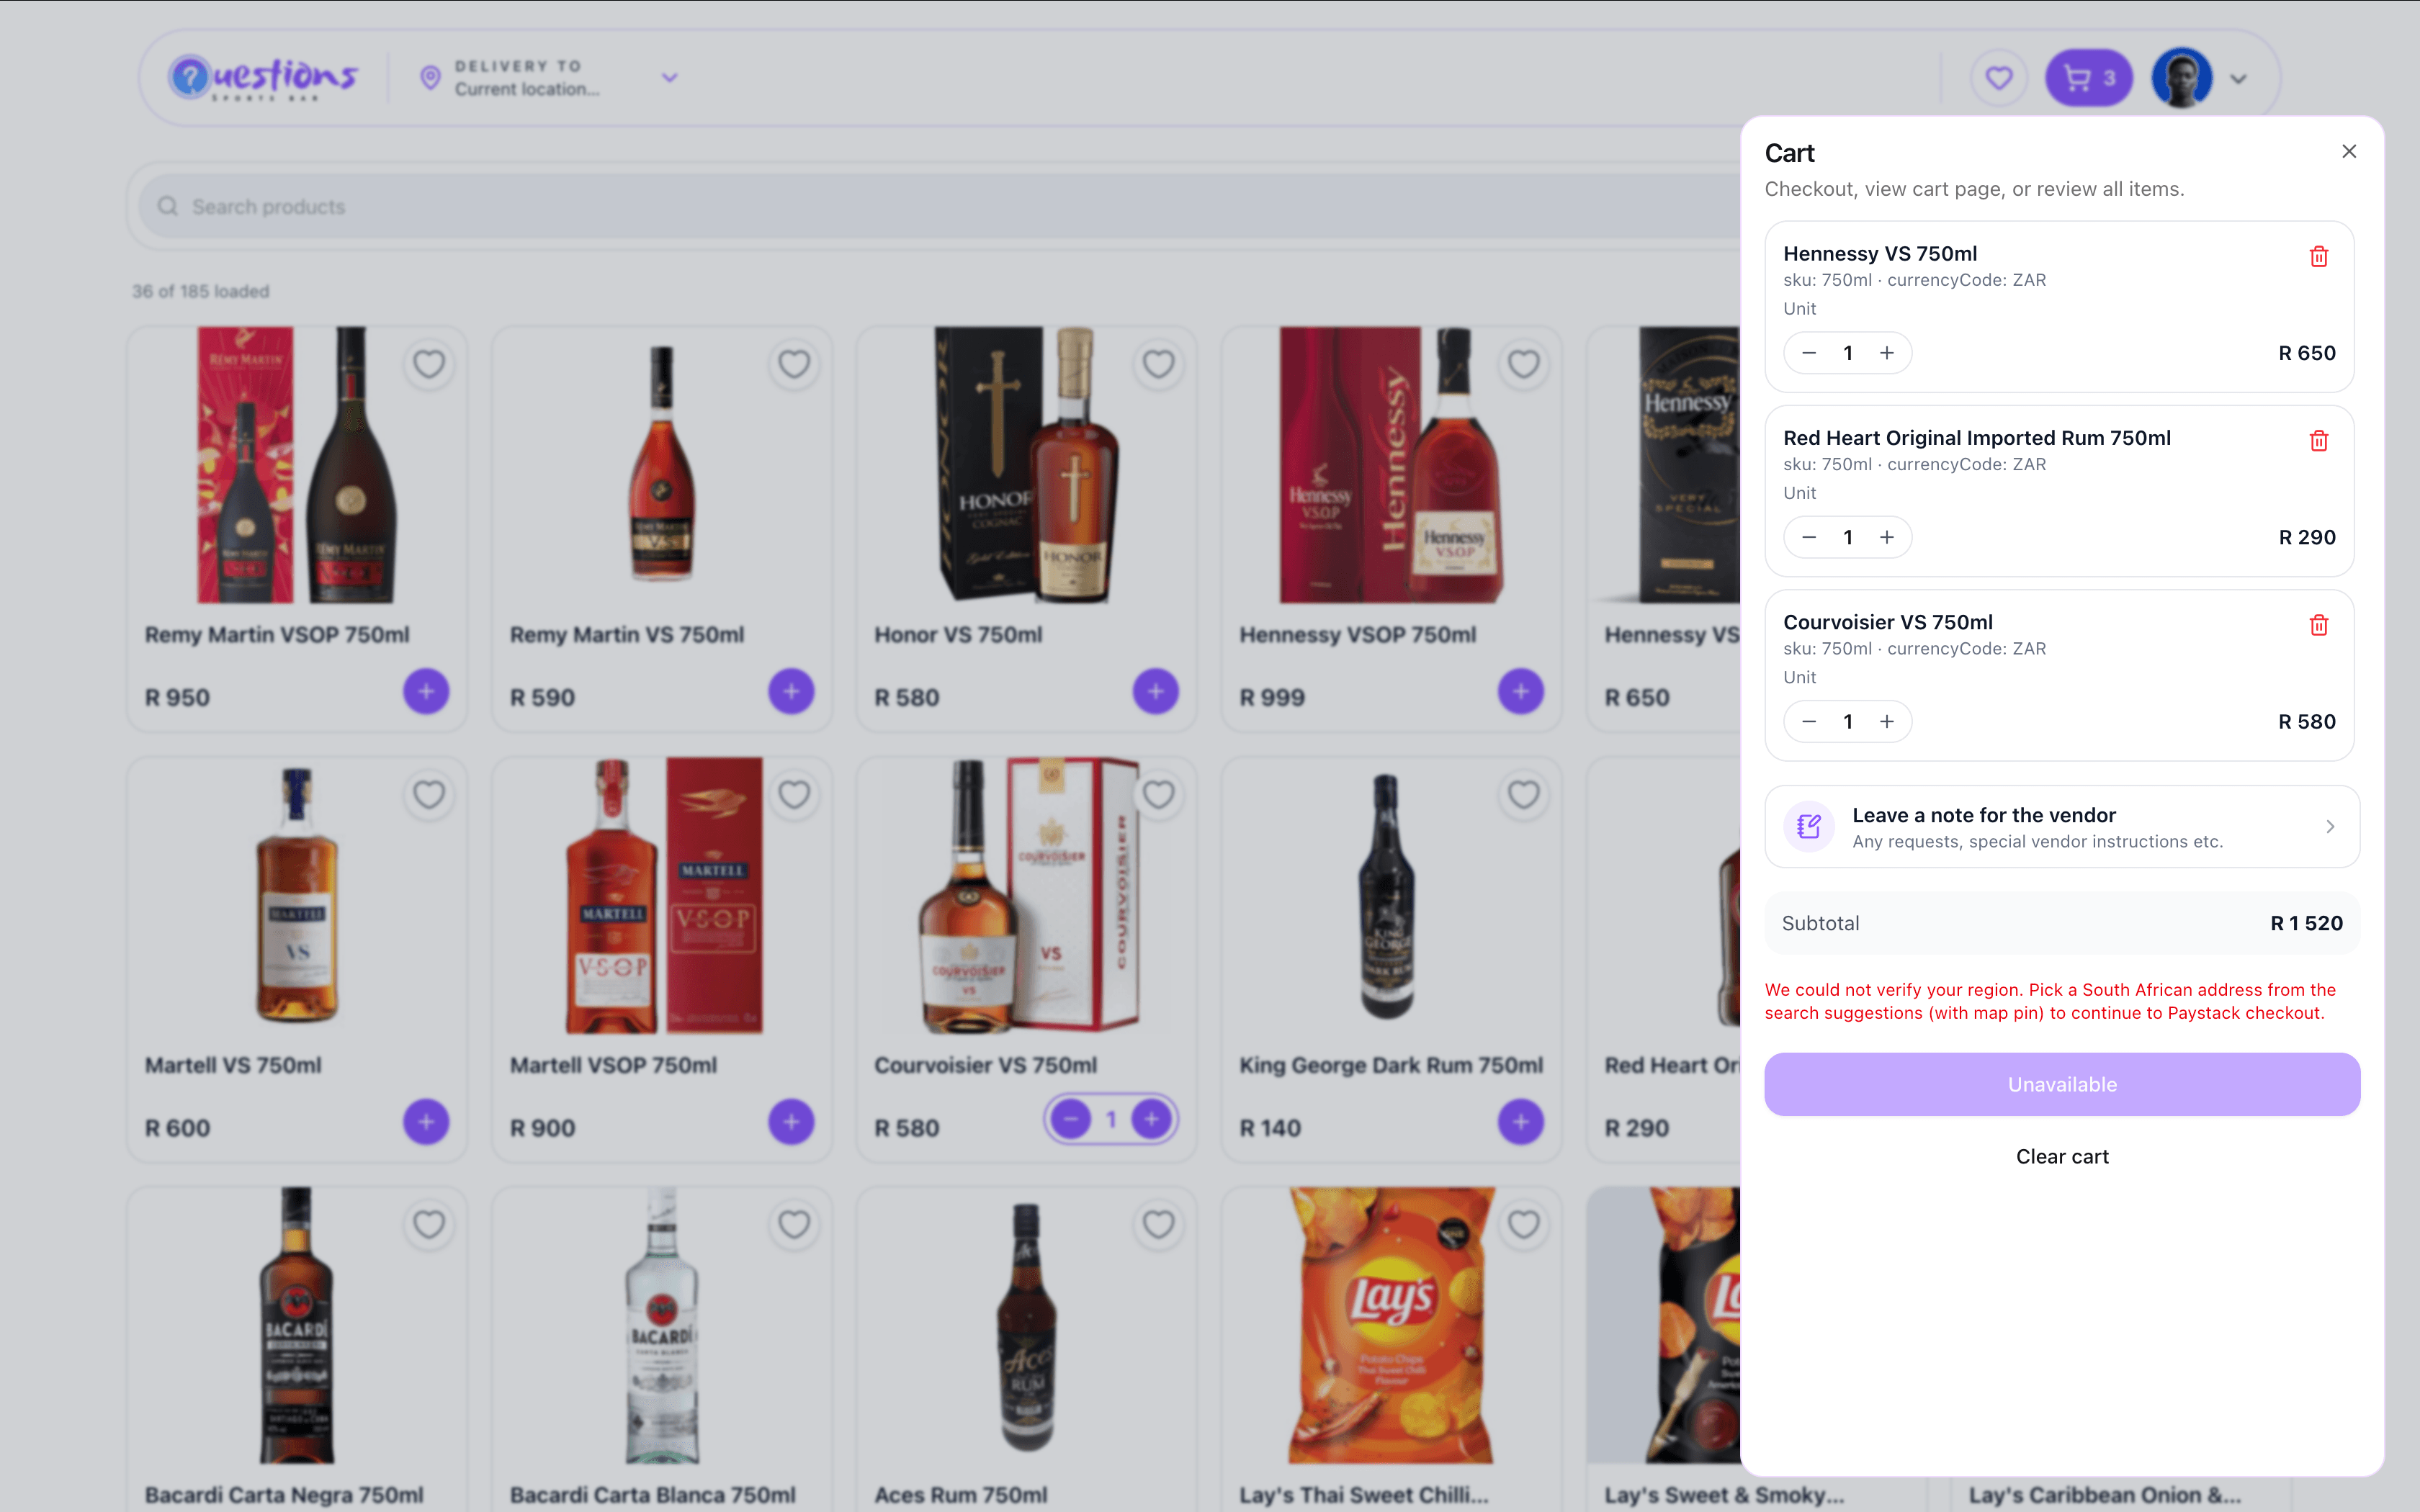The image size is (2420, 1512).
Task: Open Leave a note for the vendor
Action: [2062, 827]
